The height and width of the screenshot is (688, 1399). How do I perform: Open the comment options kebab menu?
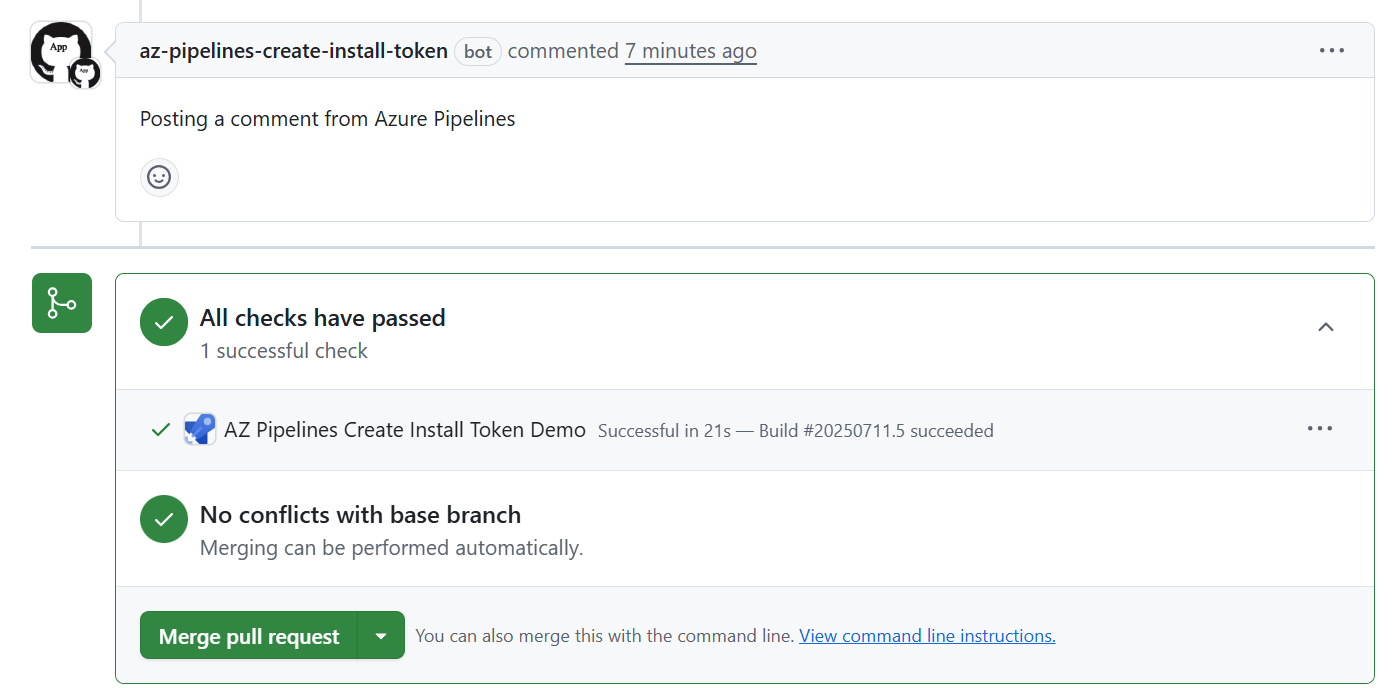pyautogui.click(x=1332, y=50)
